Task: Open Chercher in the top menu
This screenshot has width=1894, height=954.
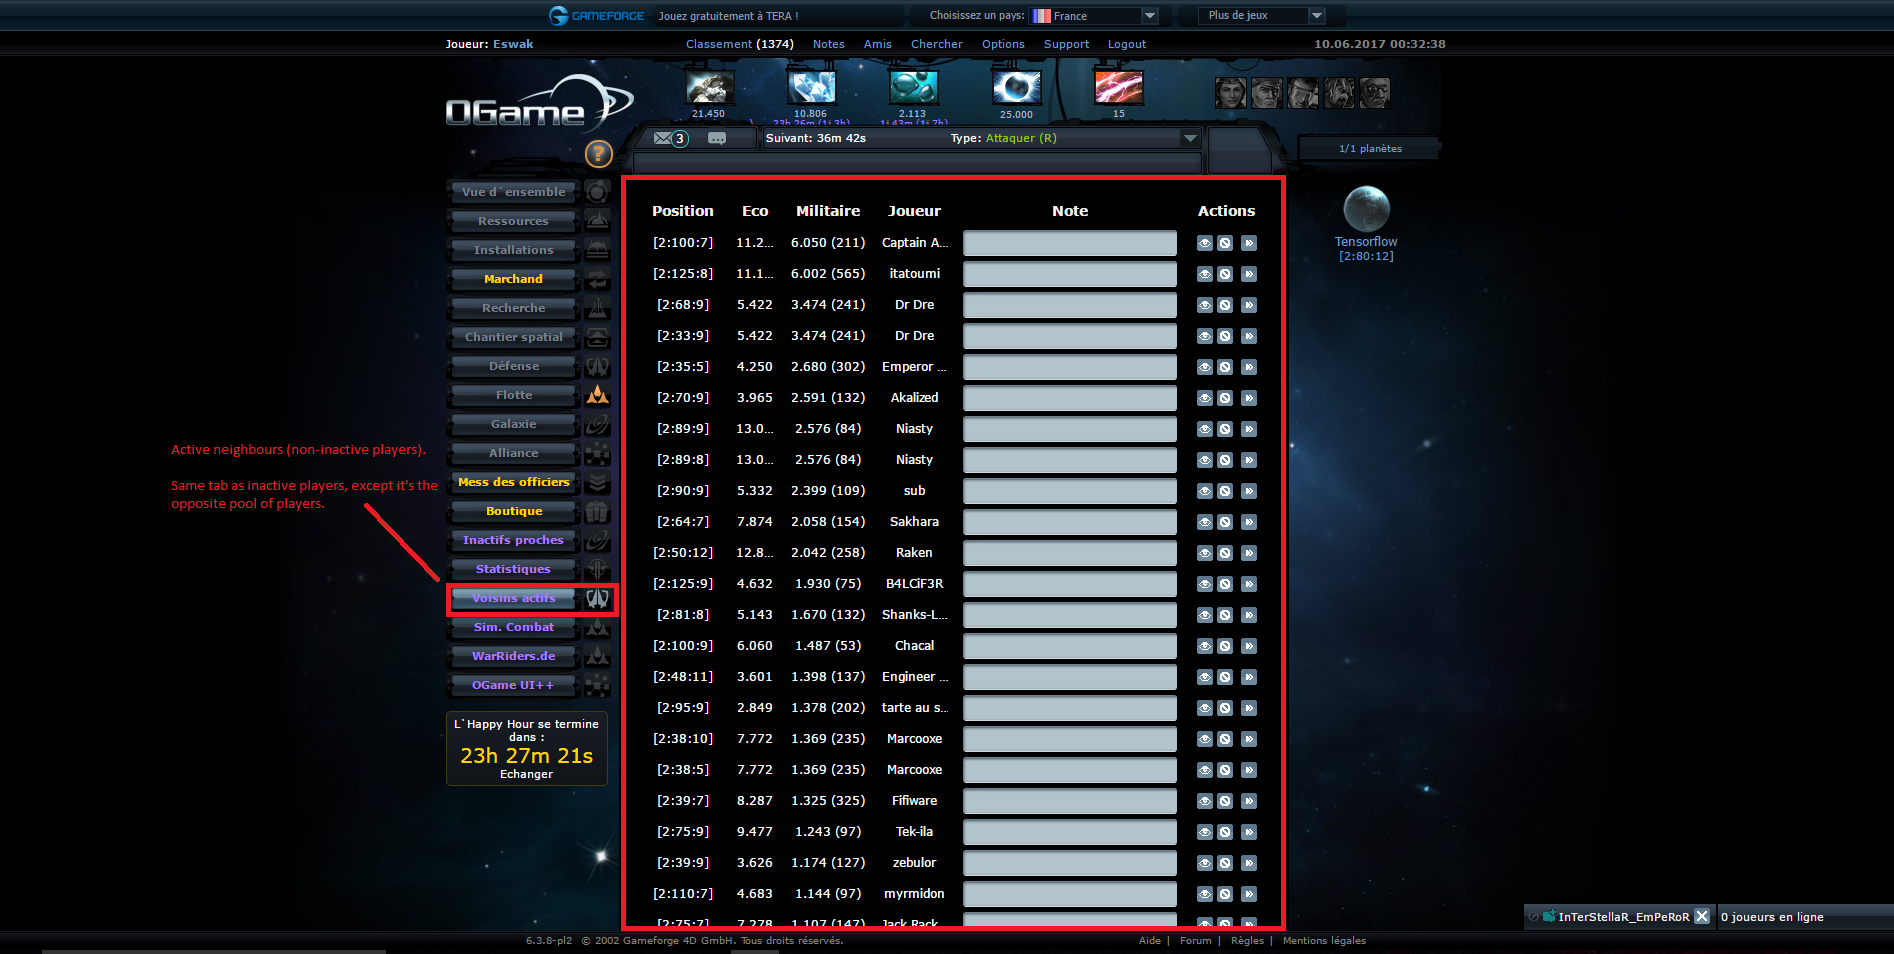Action: 936,44
